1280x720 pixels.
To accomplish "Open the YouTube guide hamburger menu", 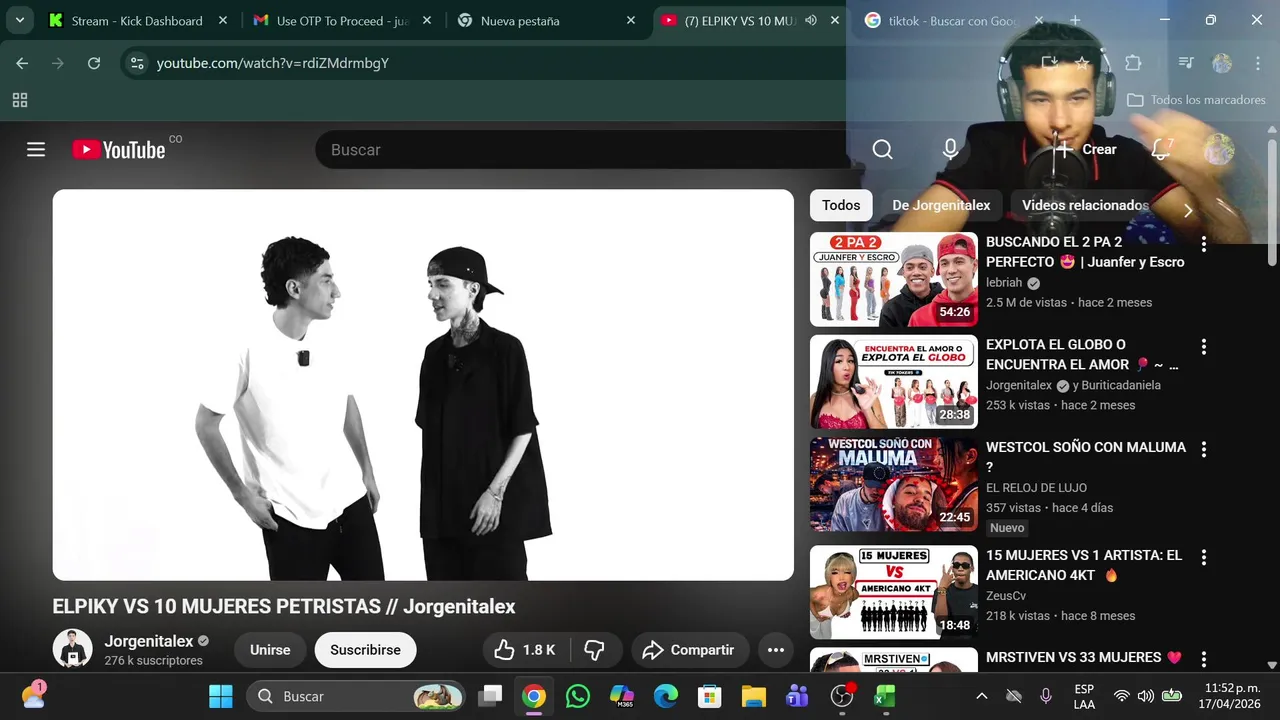I will (x=36, y=150).
